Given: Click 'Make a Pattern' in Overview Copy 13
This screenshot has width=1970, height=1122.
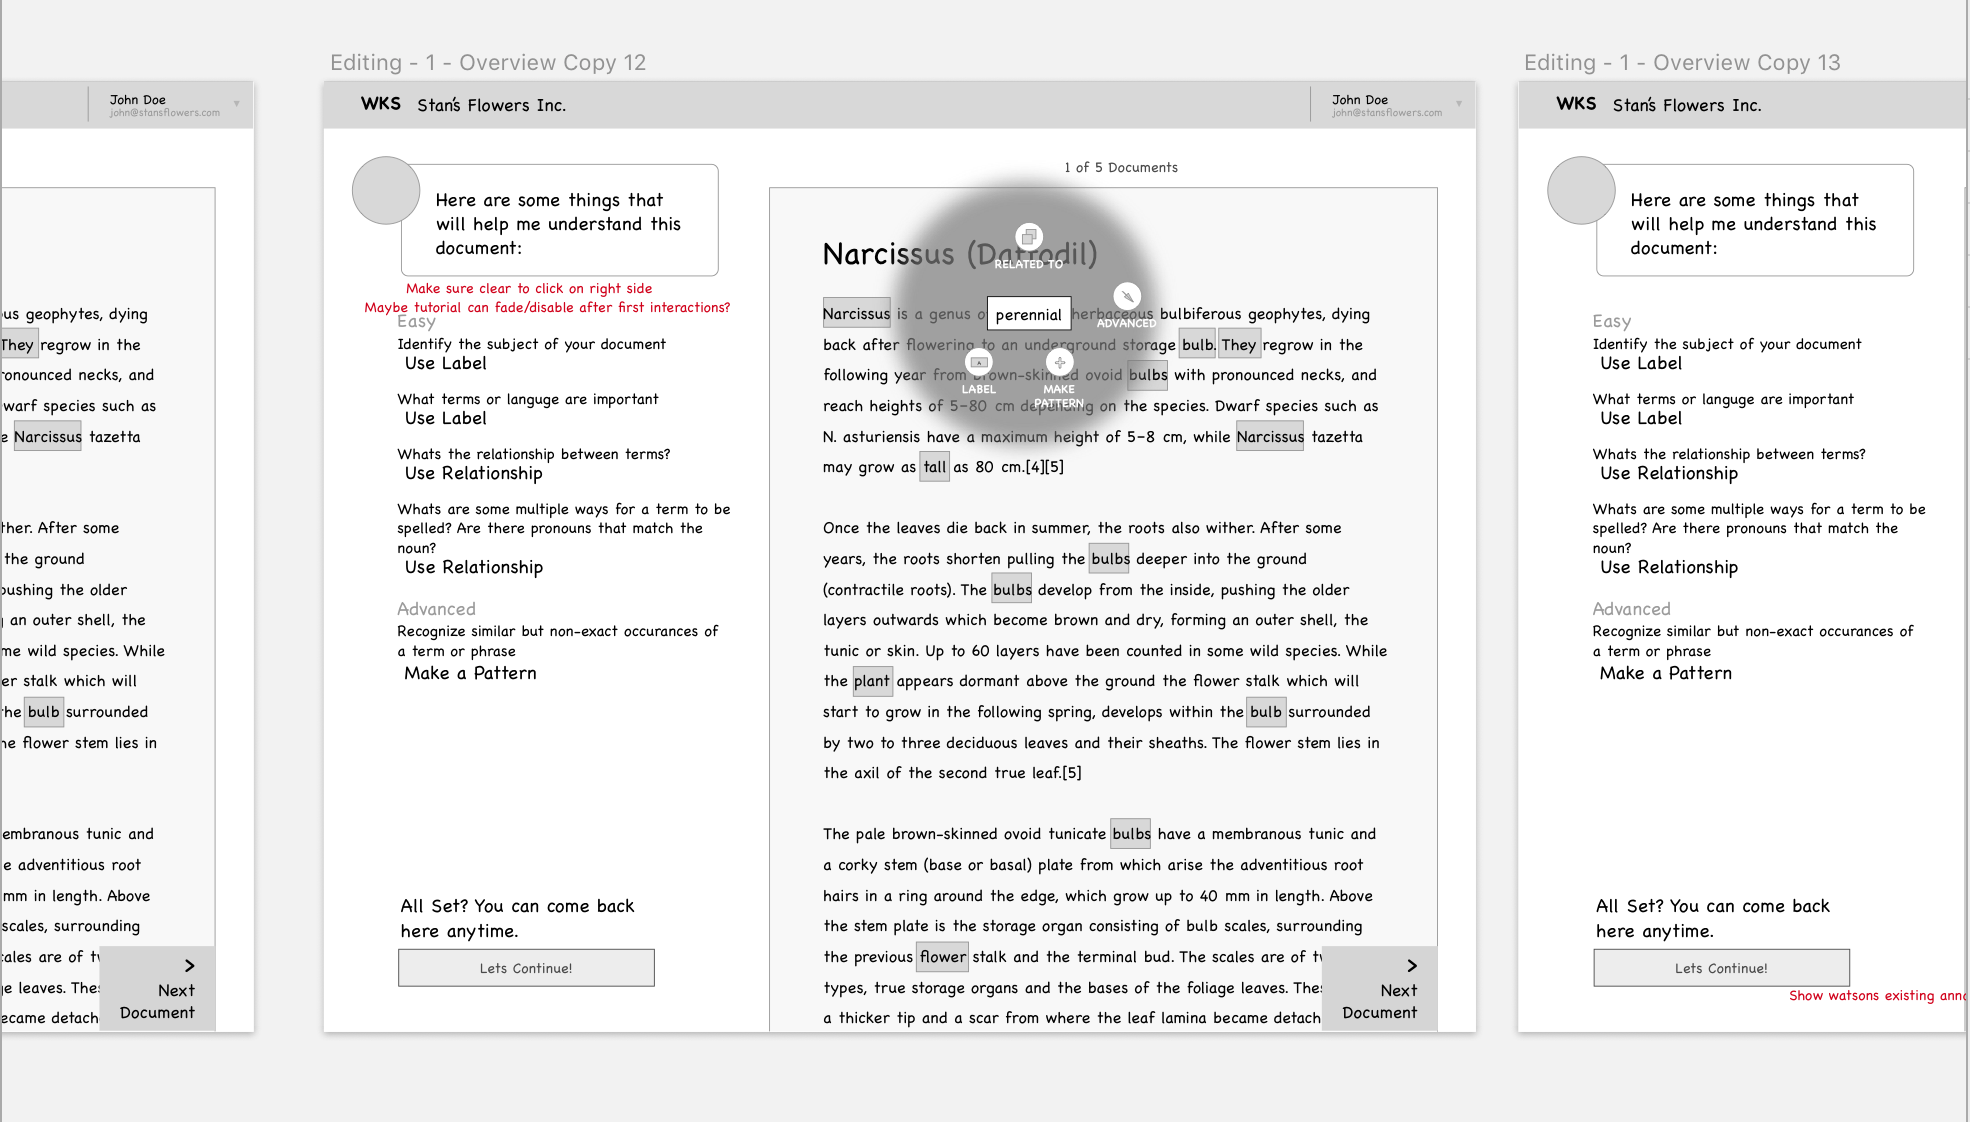Looking at the screenshot, I should point(1665,673).
